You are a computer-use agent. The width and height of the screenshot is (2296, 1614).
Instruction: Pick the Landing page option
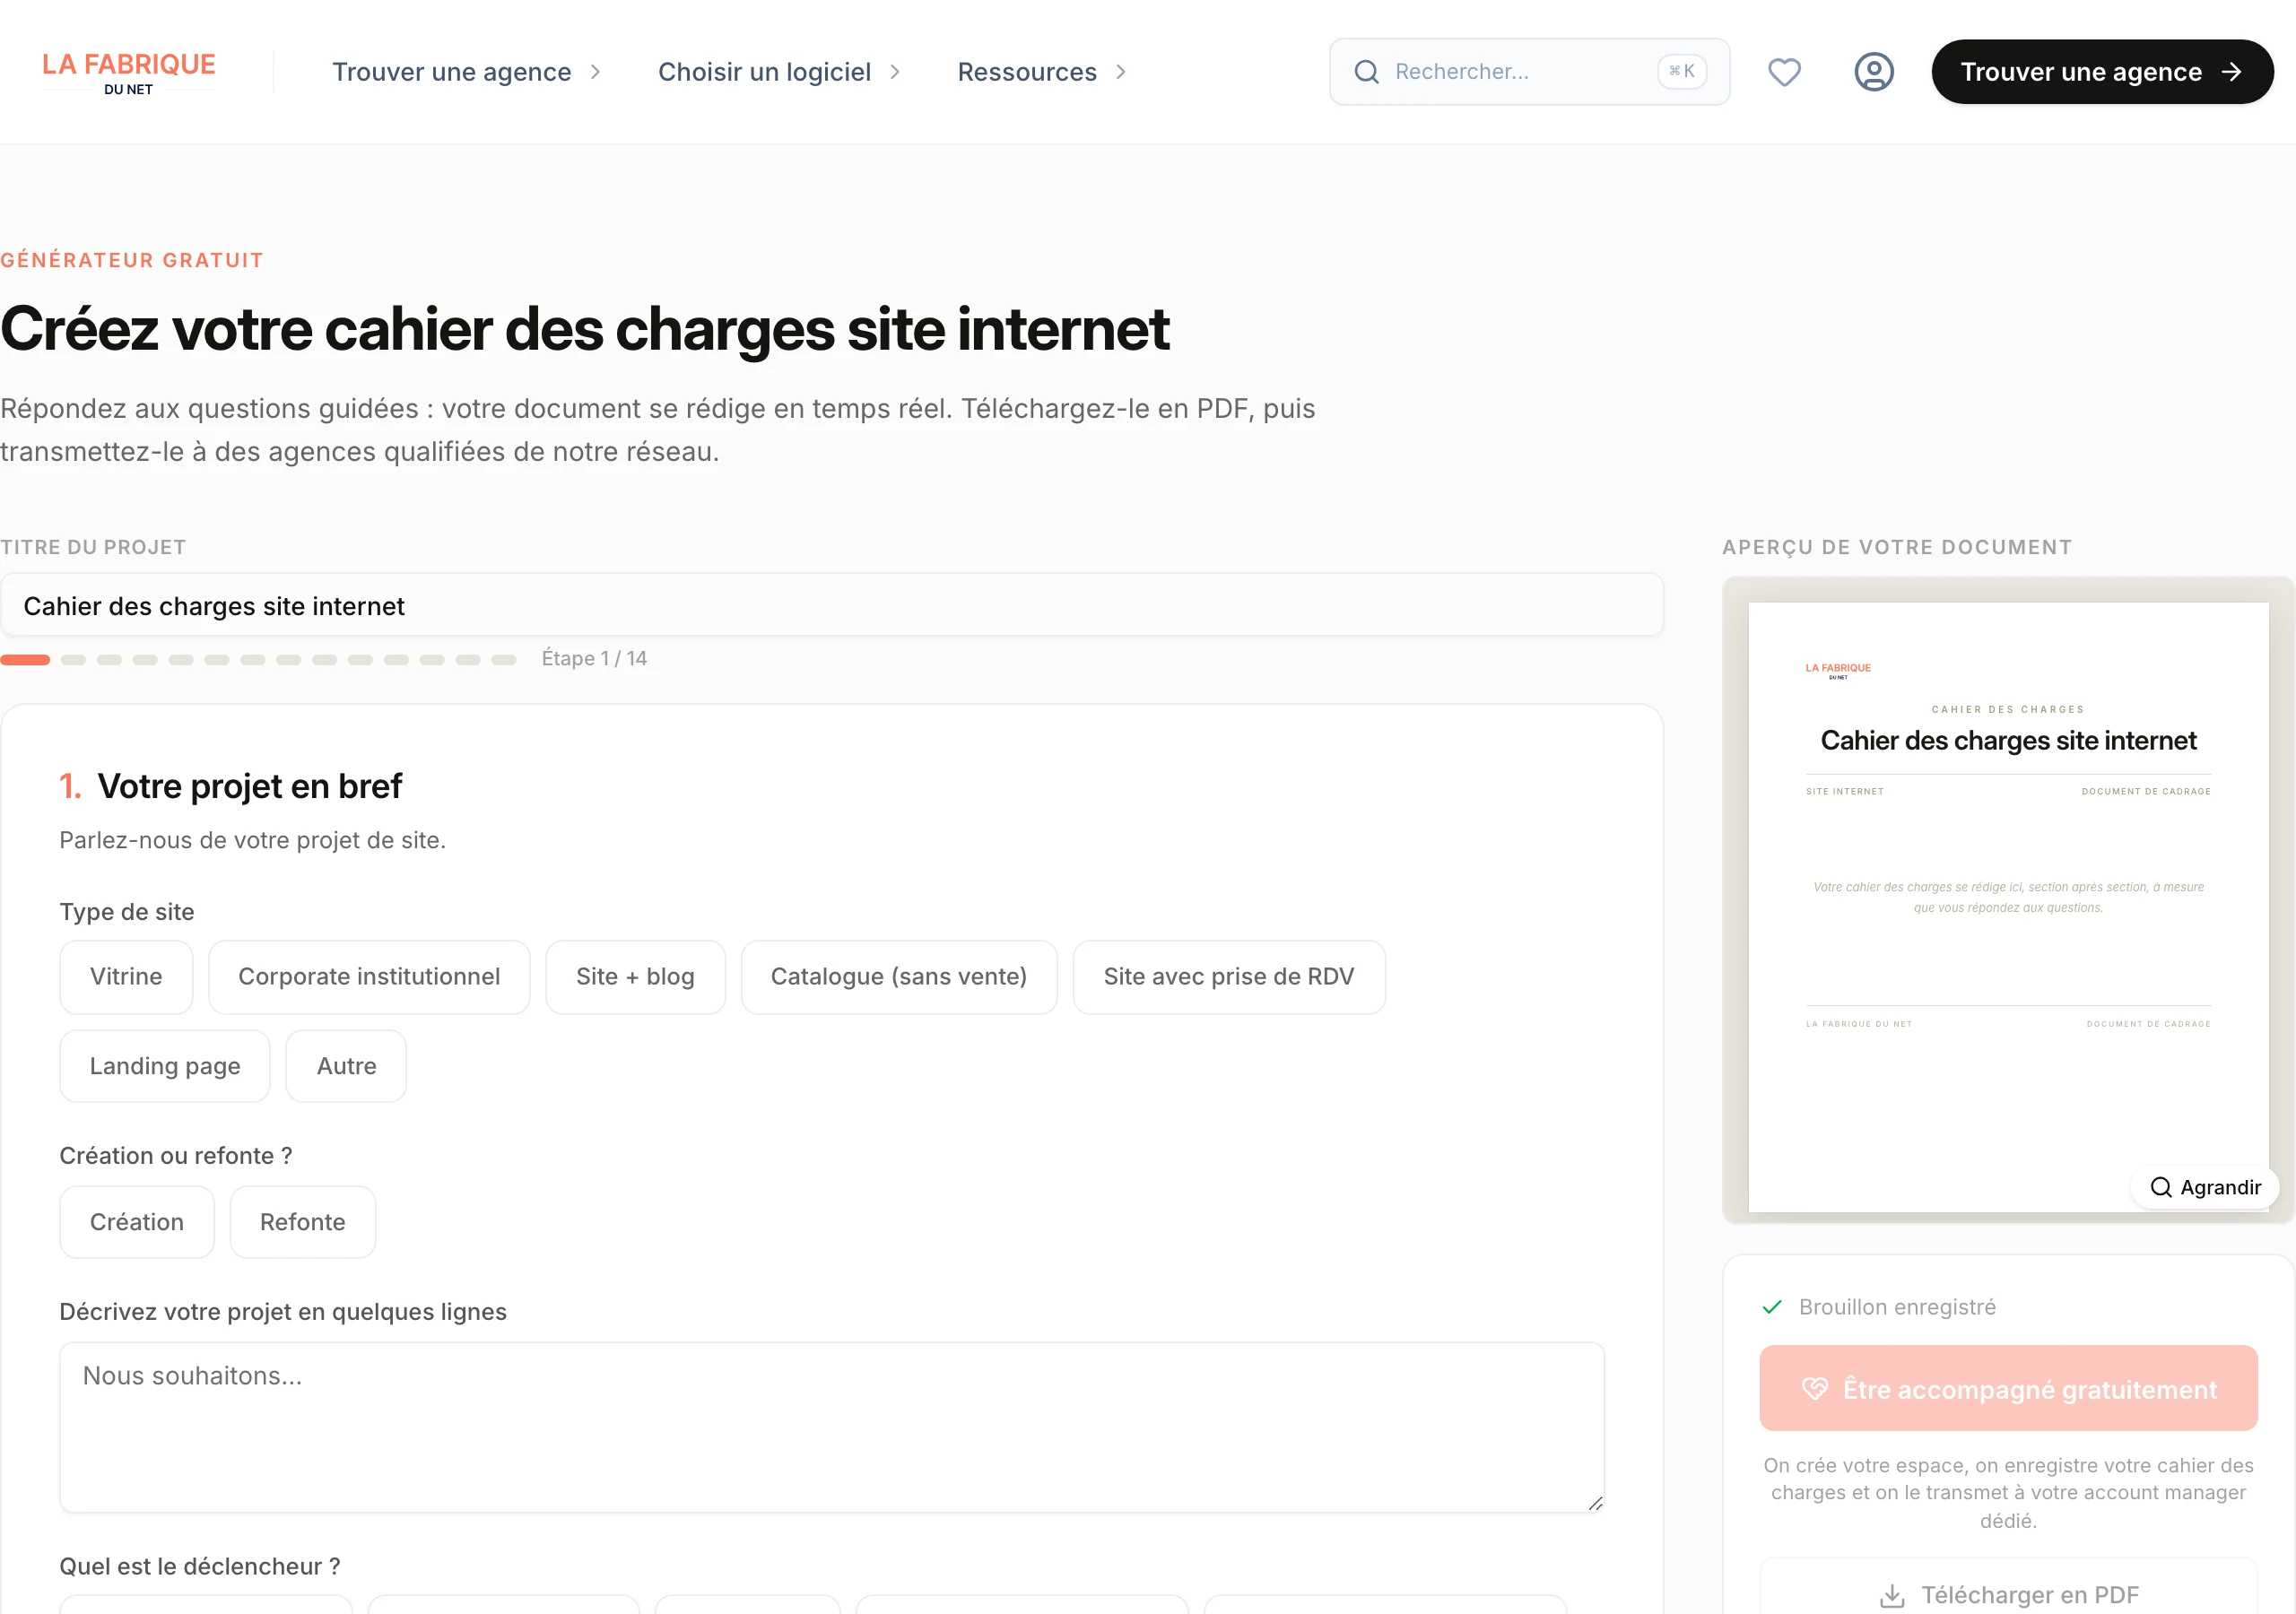pyautogui.click(x=165, y=1066)
